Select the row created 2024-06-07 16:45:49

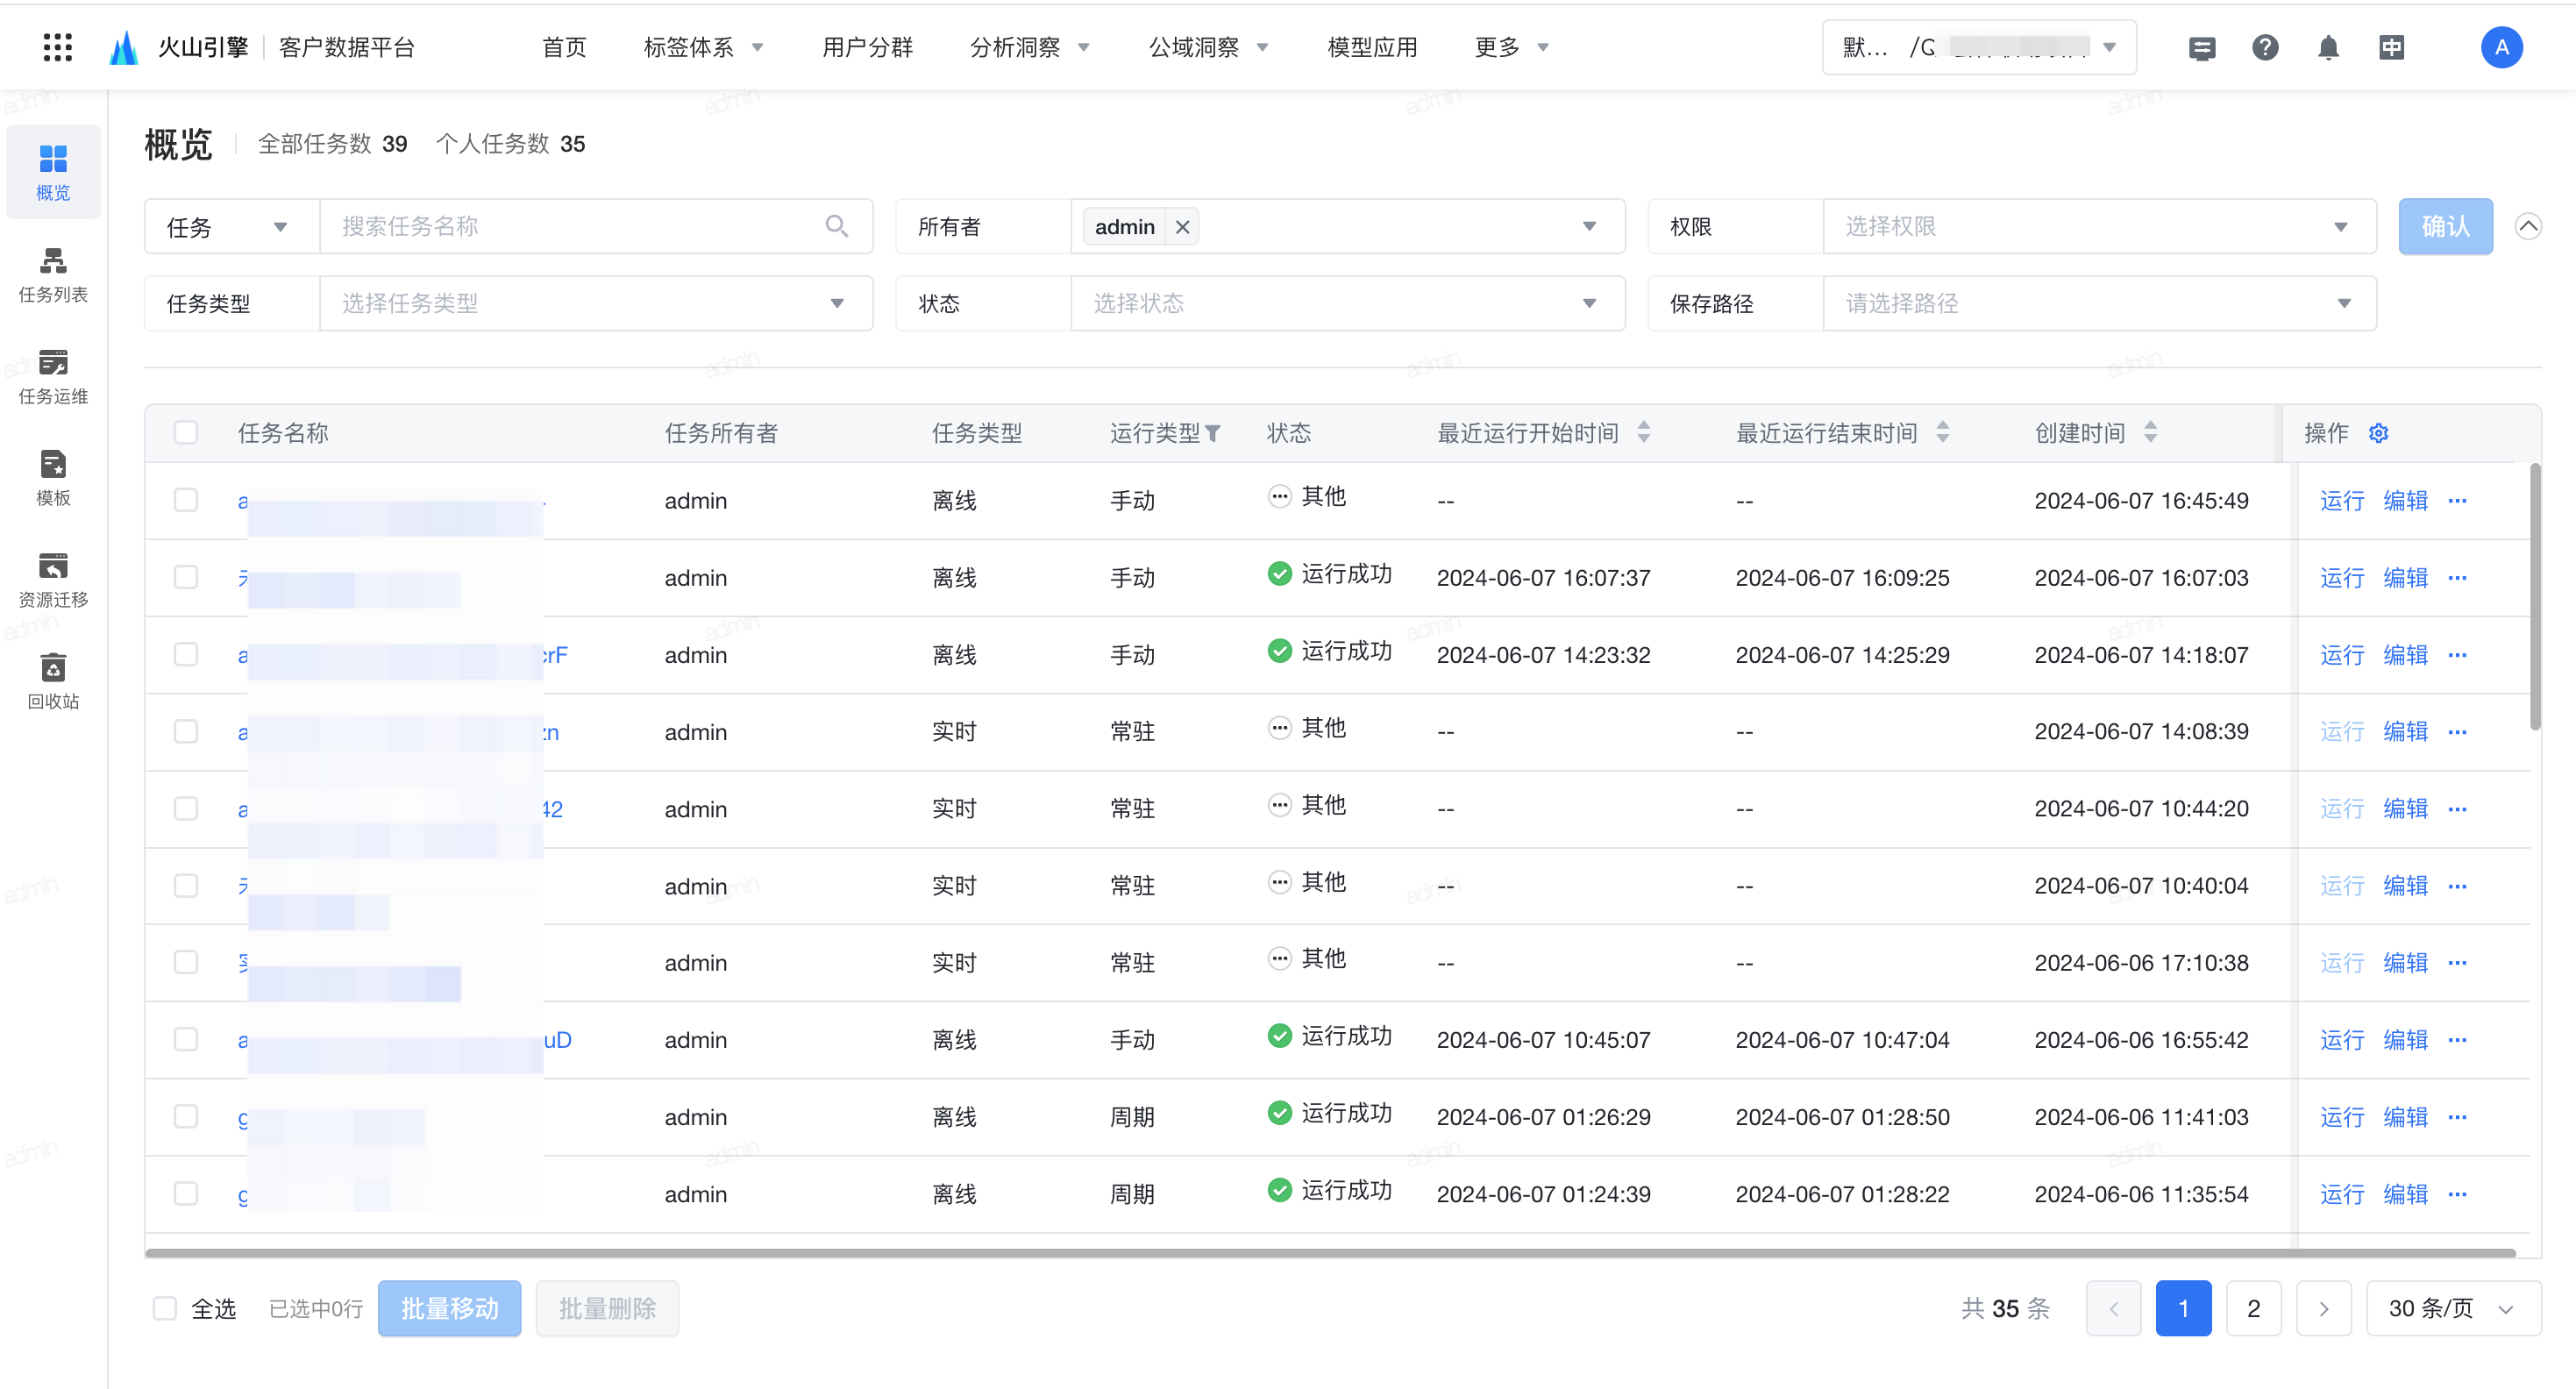click(x=186, y=499)
